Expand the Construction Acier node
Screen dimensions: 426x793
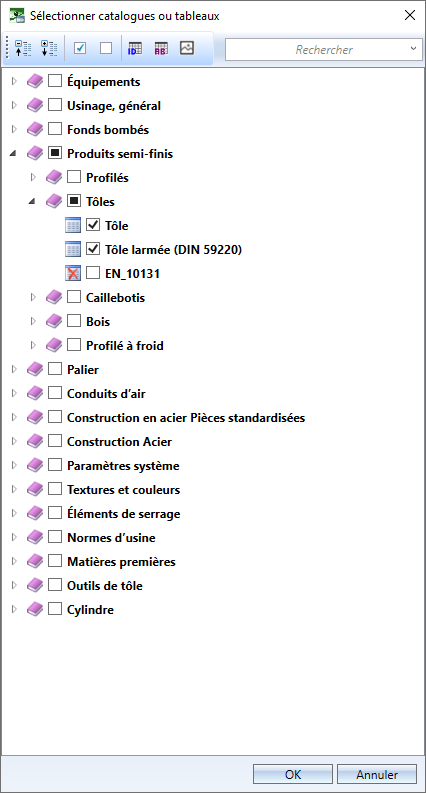pyautogui.click(x=14, y=442)
